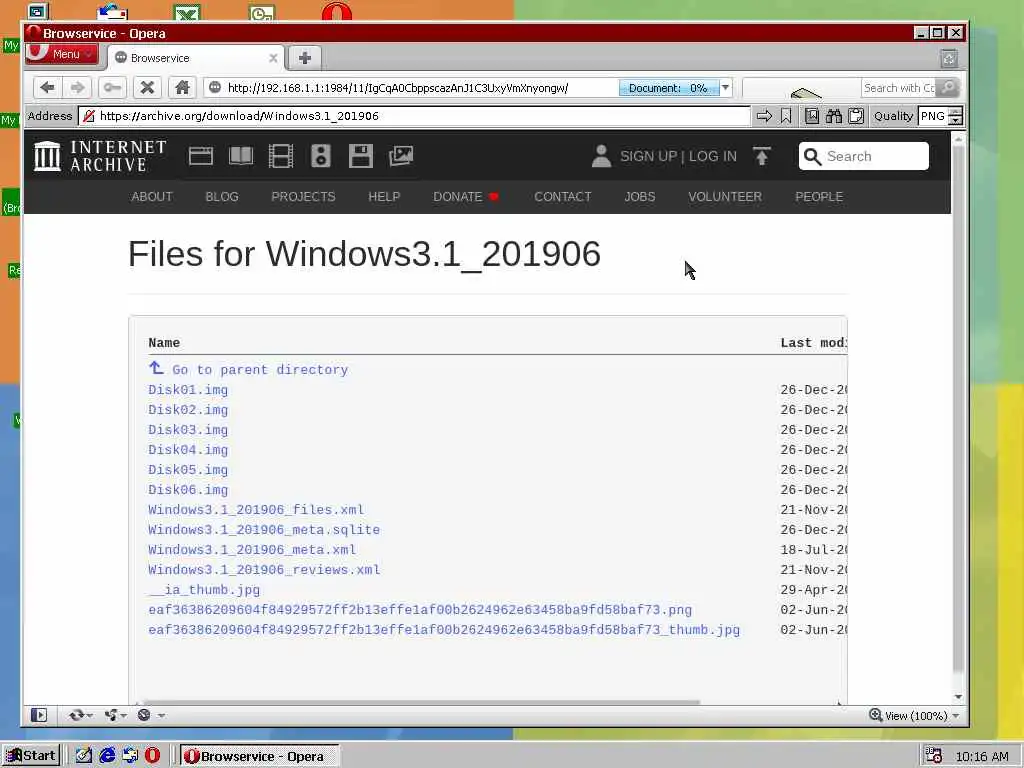Close the Browservice tab

click(273, 58)
